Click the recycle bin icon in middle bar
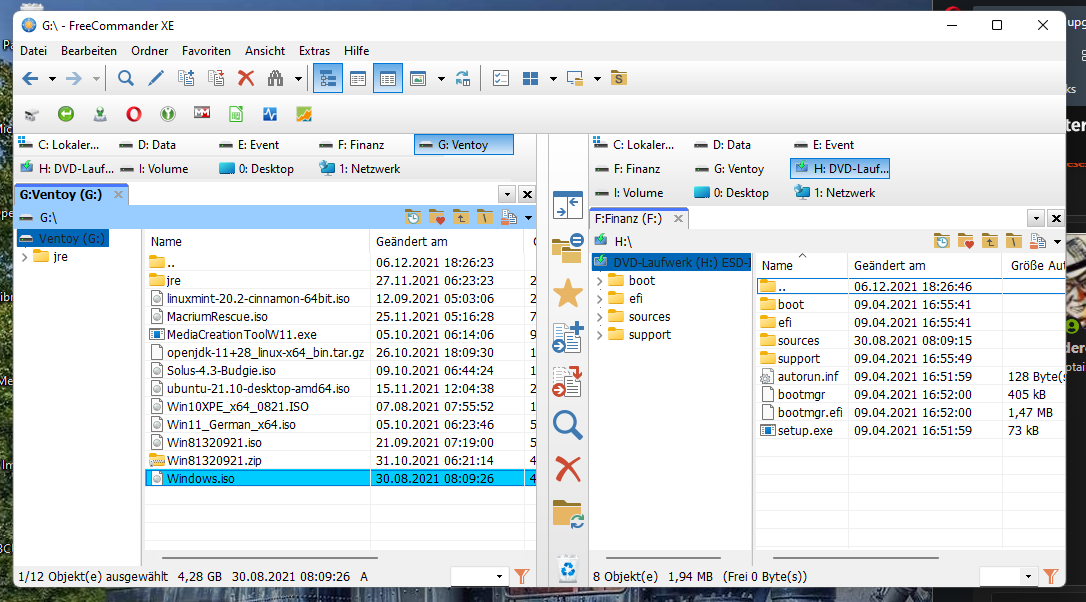The image size is (1086, 602). [x=568, y=568]
